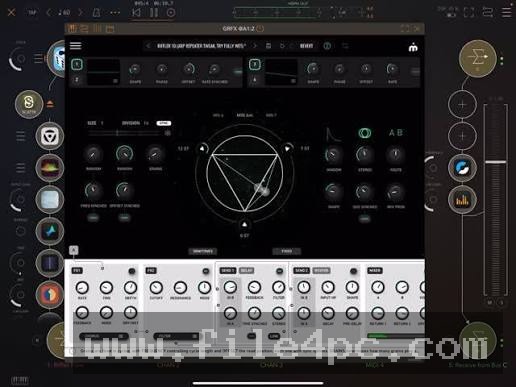Select the FX1 section label

(x=77, y=271)
